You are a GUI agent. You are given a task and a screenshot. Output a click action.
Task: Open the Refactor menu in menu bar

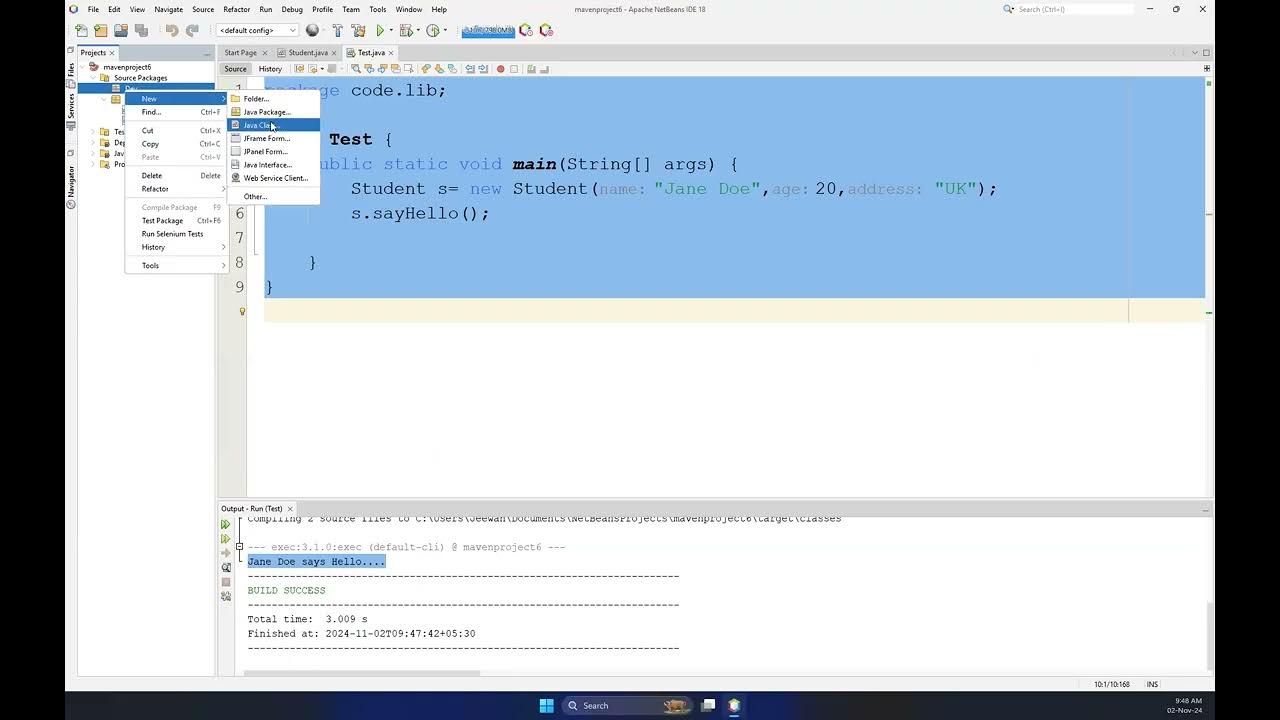pos(236,9)
